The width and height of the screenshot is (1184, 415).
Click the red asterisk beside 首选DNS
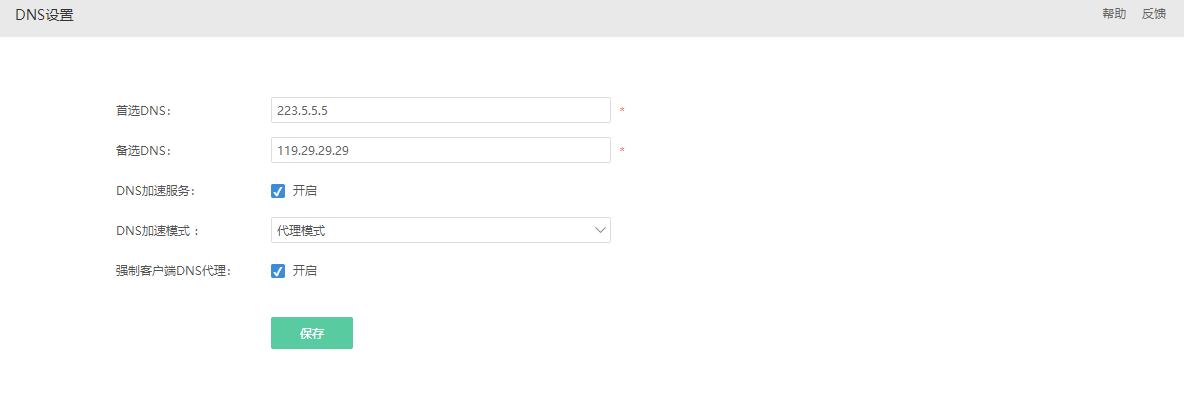click(x=622, y=111)
